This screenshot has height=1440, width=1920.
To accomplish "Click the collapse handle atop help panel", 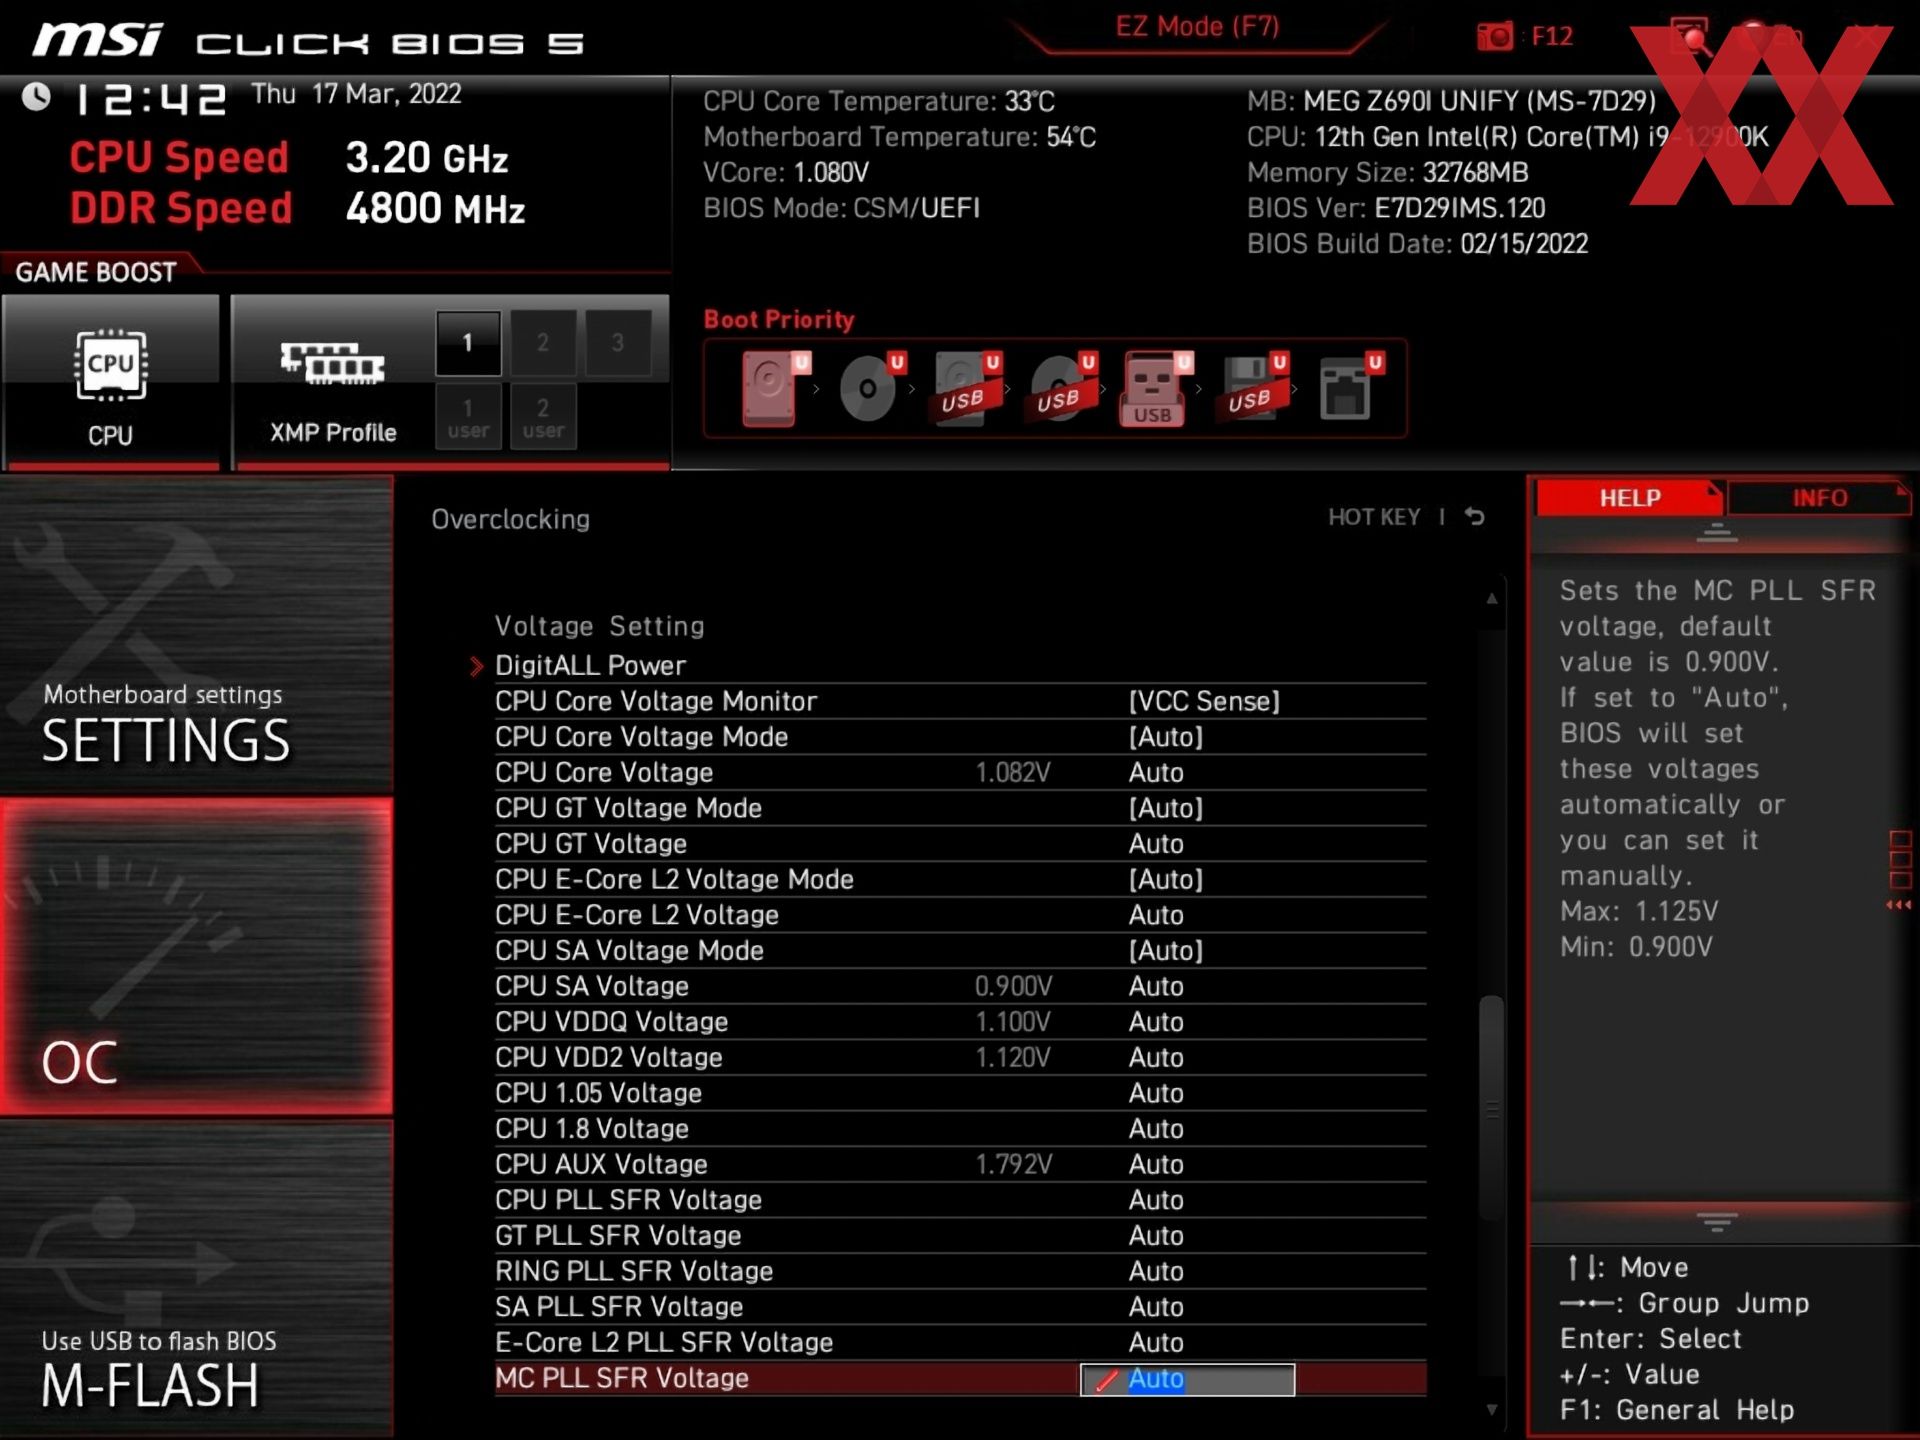I will click(1717, 532).
